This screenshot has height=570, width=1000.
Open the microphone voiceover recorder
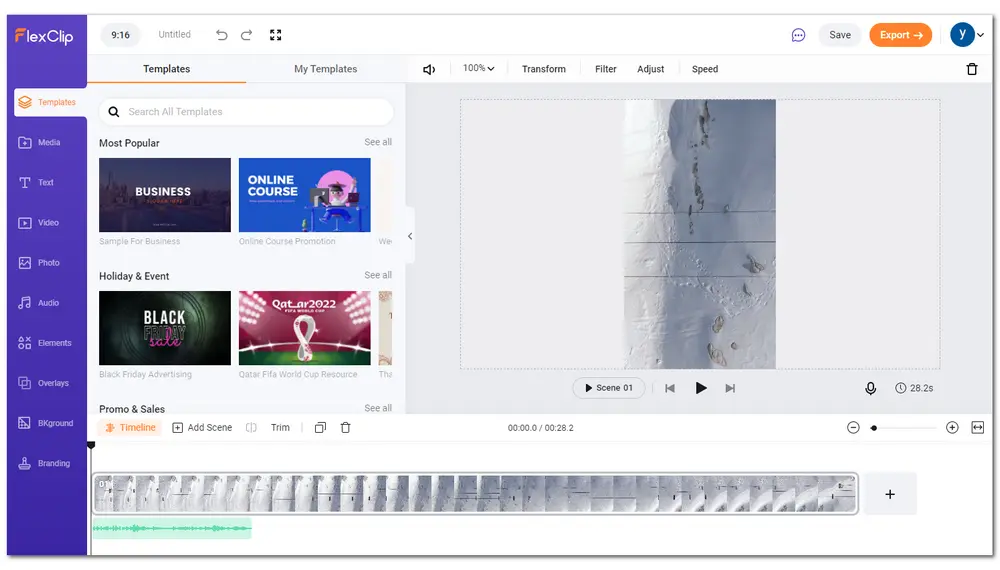click(x=870, y=388)
